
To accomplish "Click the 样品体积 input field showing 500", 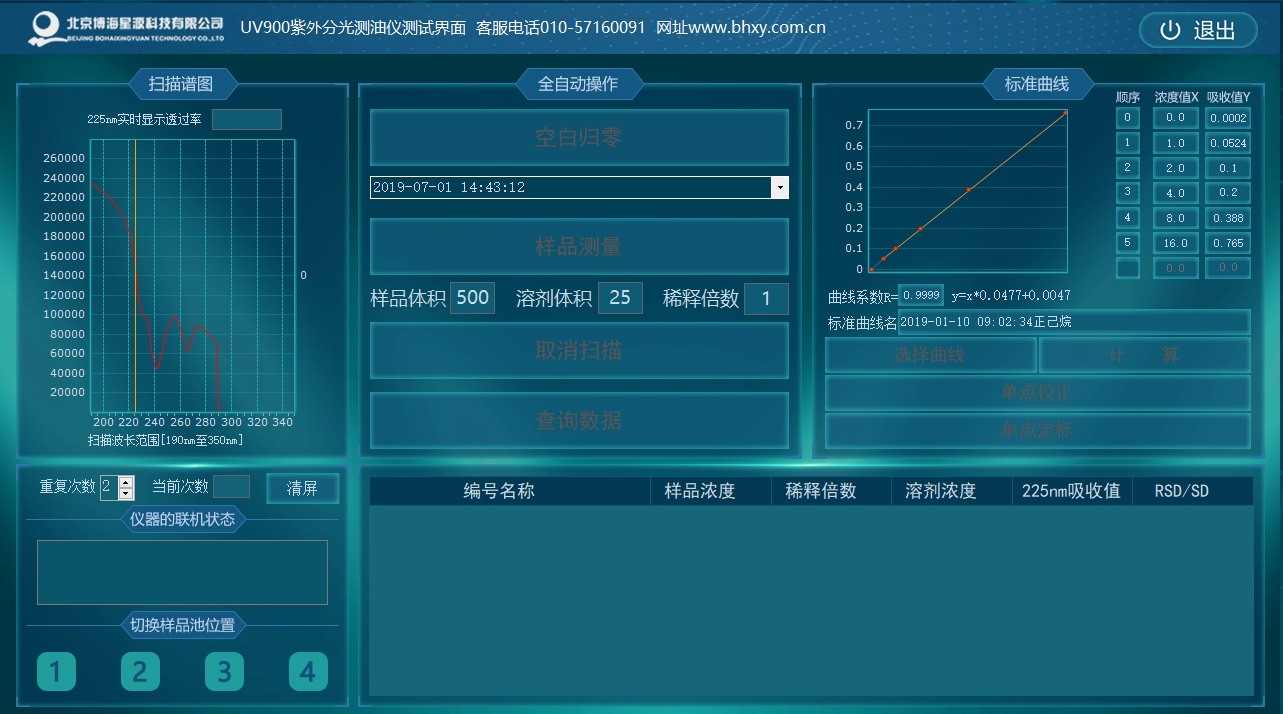I will (472, 298).
